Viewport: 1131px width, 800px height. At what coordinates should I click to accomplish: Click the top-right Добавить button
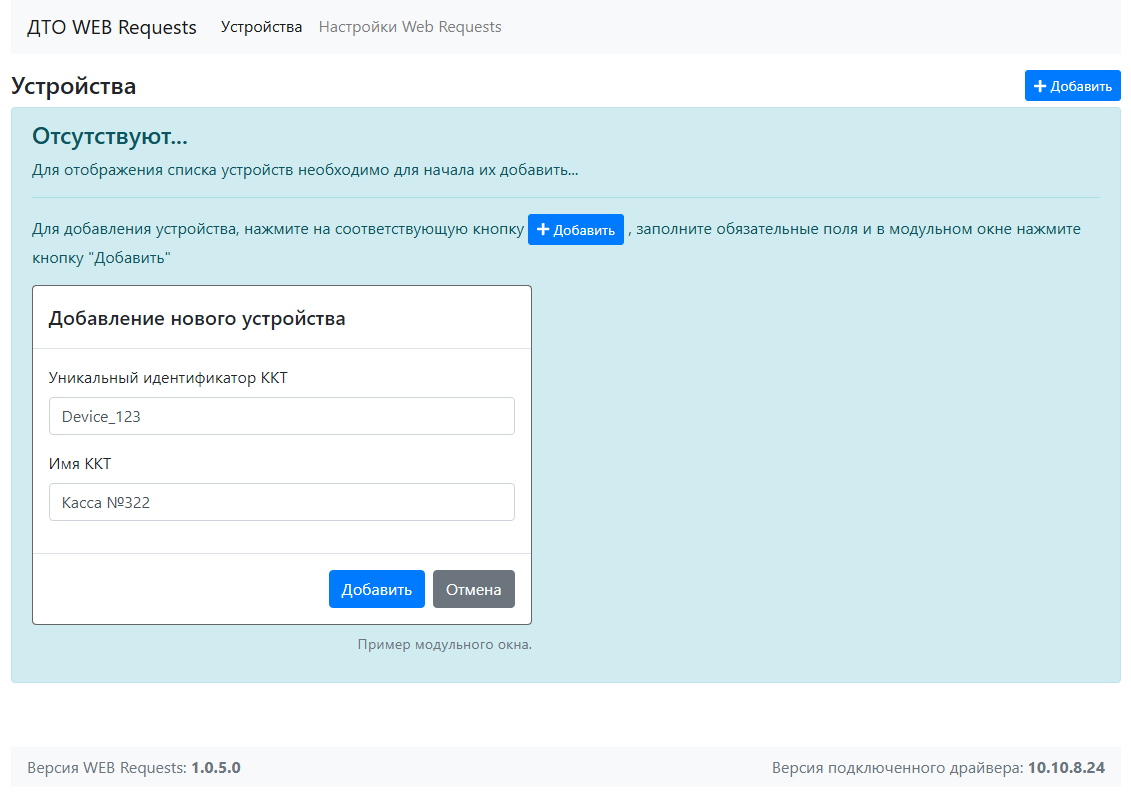click(x=1073, y=86)
